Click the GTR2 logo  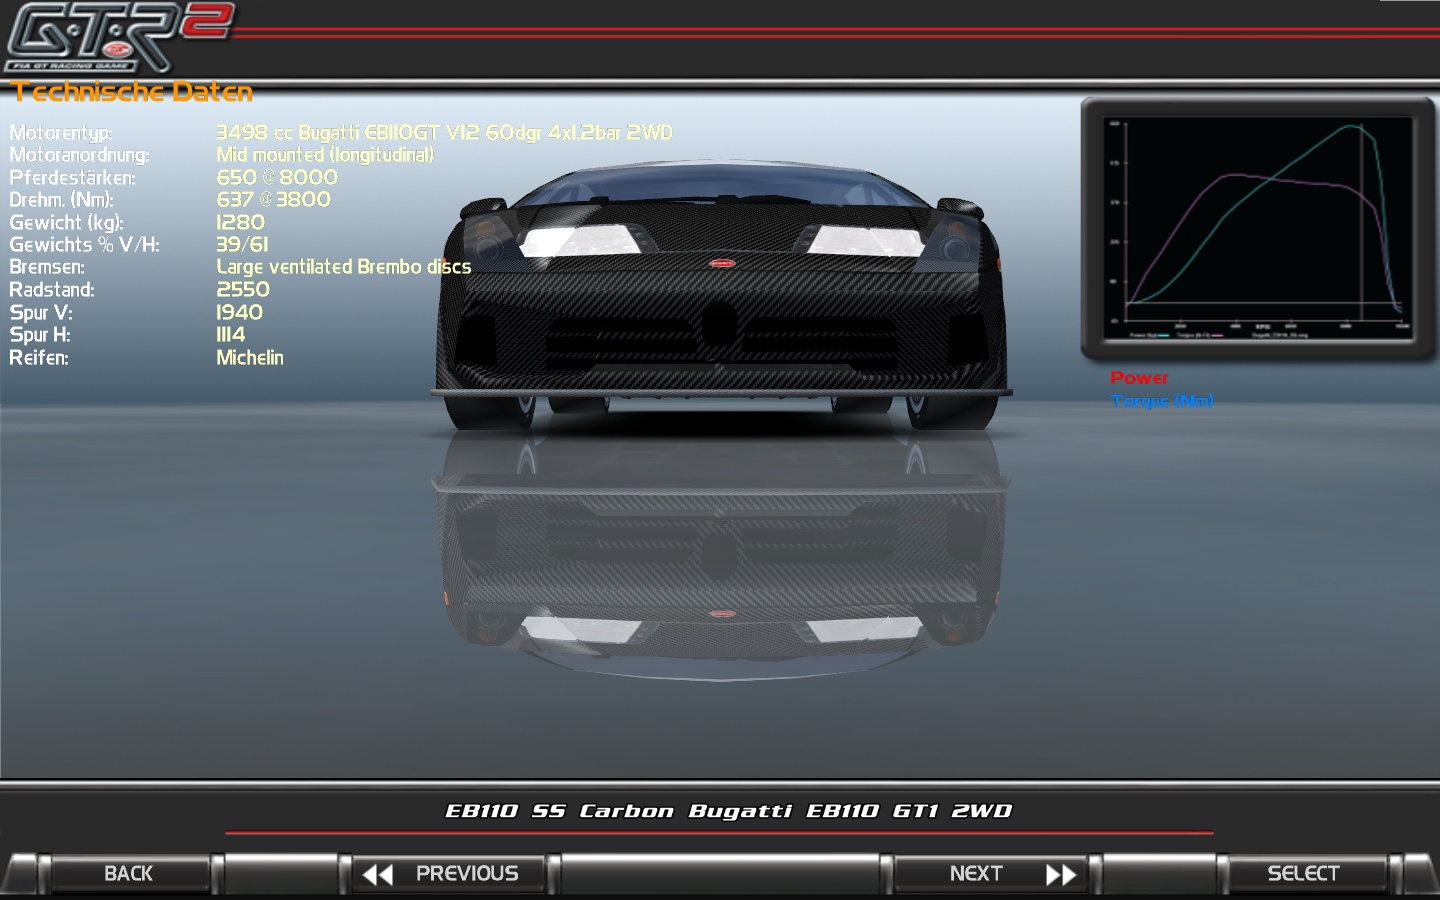[x=118, y=37]
